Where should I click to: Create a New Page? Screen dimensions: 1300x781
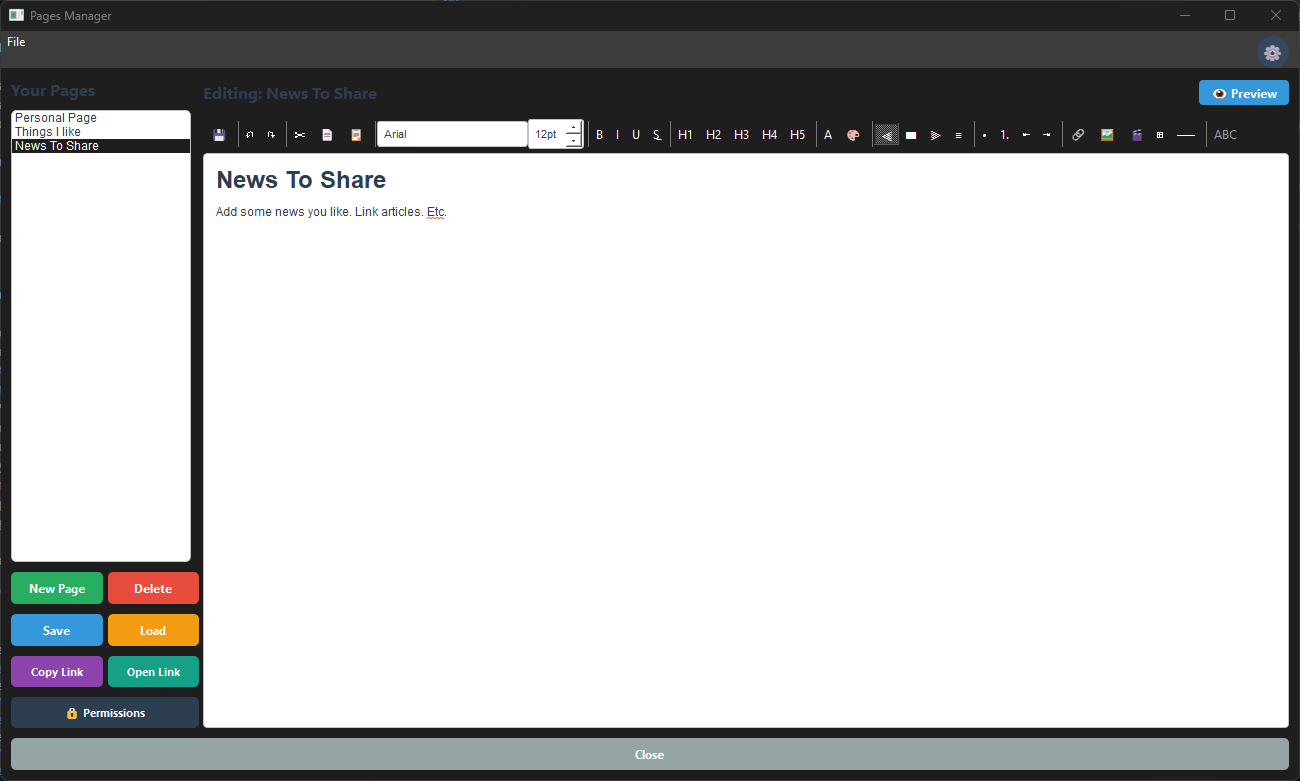pos(57,589)
